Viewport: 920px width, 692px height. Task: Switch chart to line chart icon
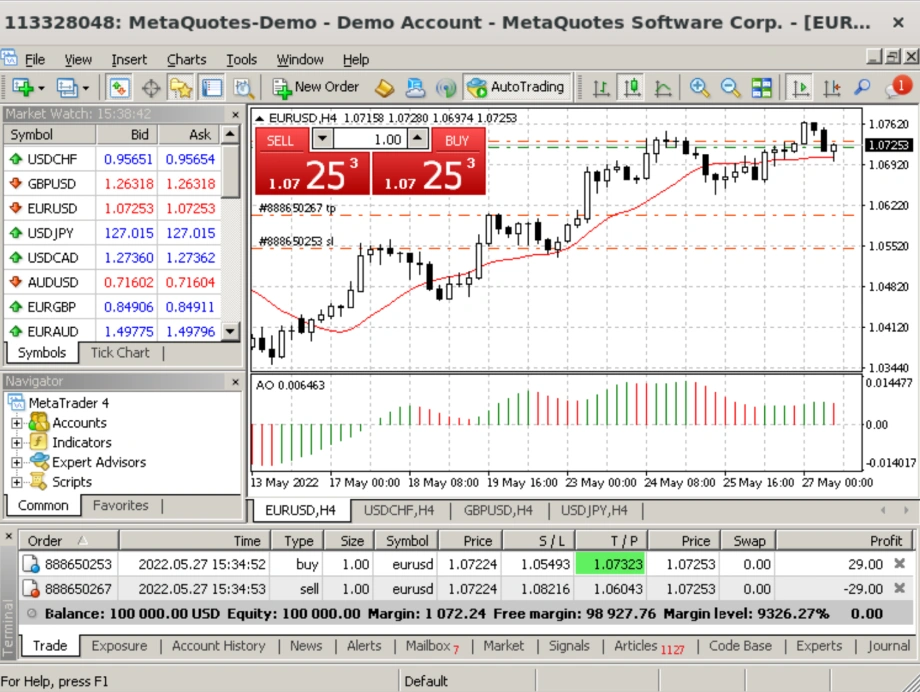[663, 88]
